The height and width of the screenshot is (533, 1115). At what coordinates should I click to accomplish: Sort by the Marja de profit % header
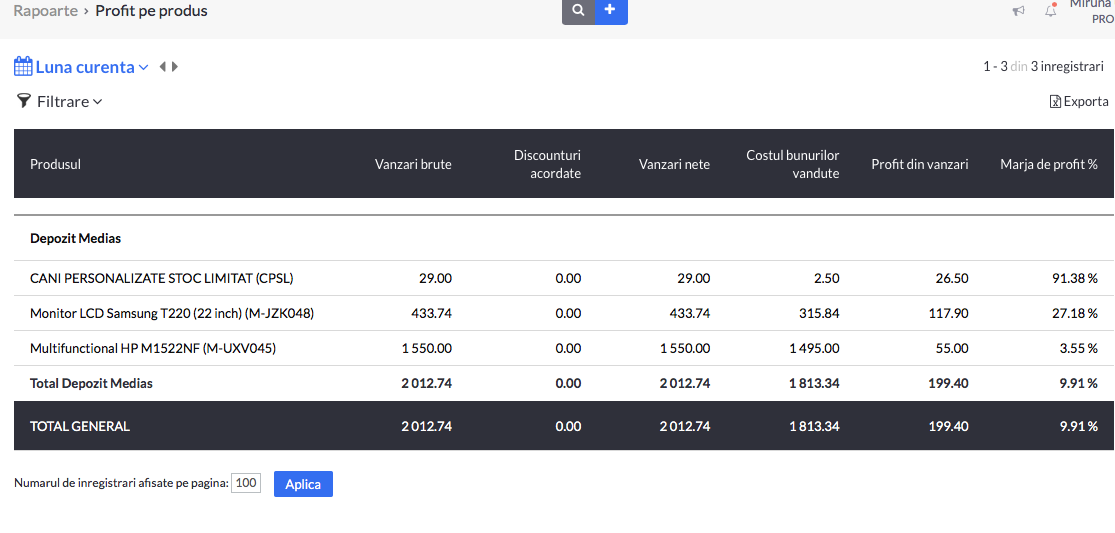[x=1049, y=164]
